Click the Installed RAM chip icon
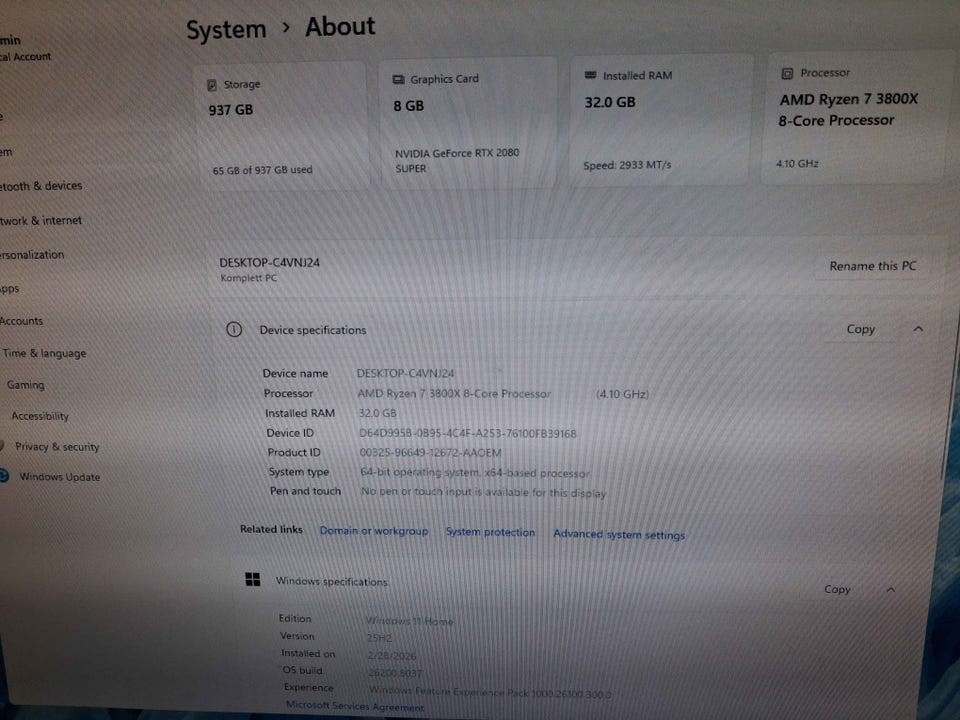This screenshot has width=960, height=720. point(590,75)
